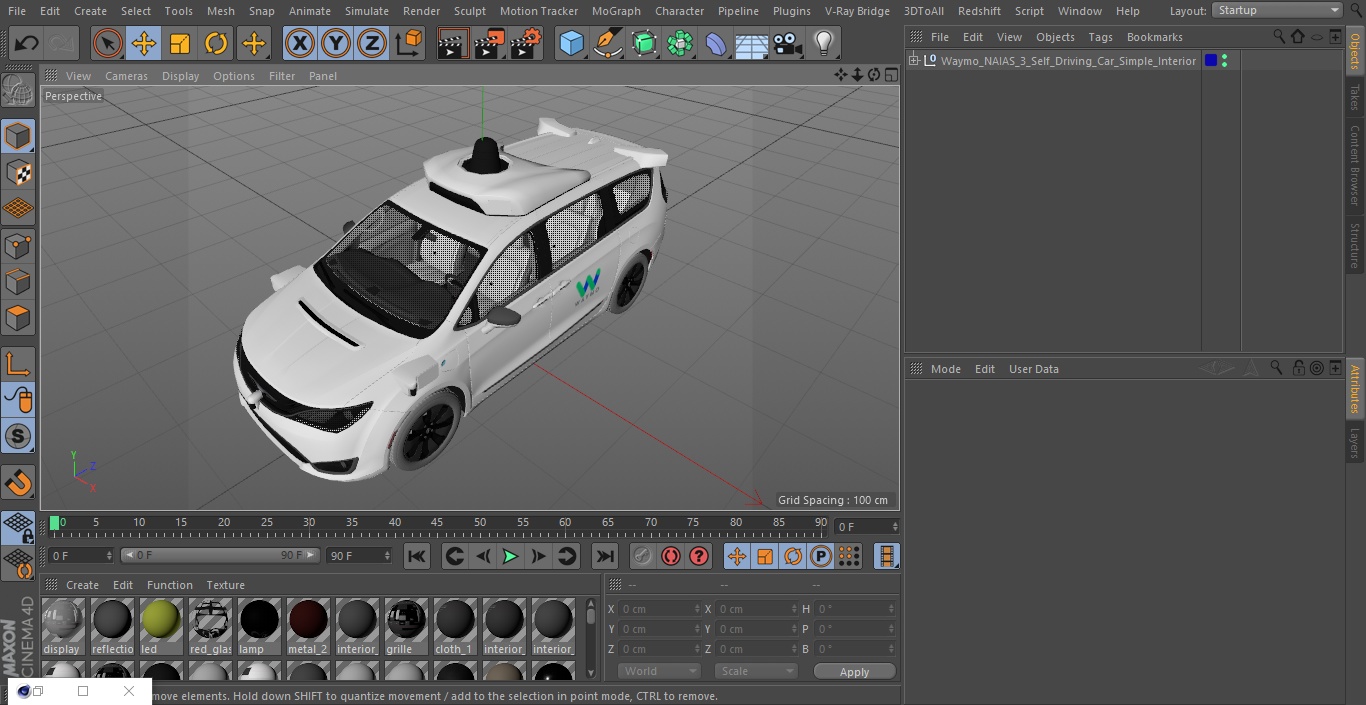The image size is (1366, 705).
Task: Click the Undo arrow icon
Action: (27, 43)
